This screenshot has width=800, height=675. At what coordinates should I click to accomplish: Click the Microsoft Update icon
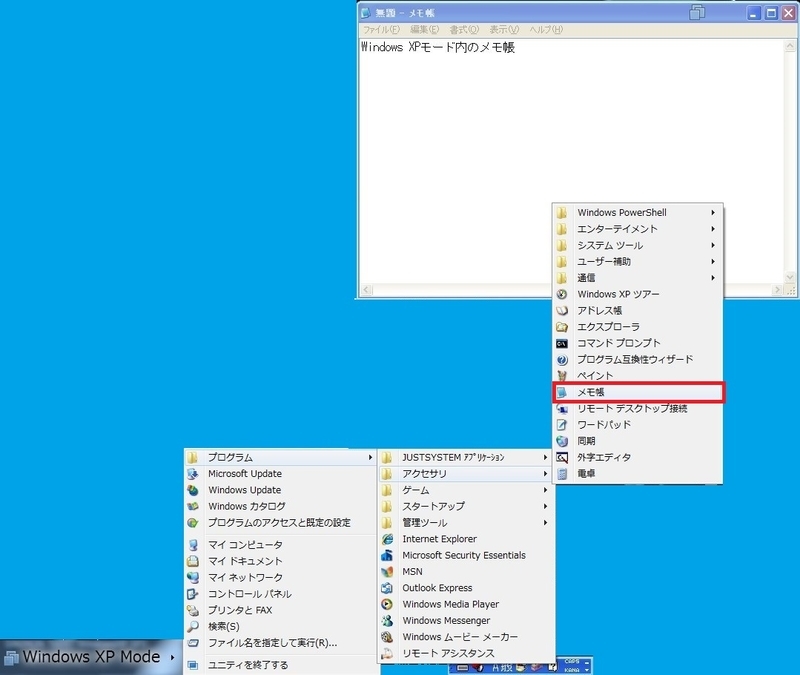[x=192, y=474]
